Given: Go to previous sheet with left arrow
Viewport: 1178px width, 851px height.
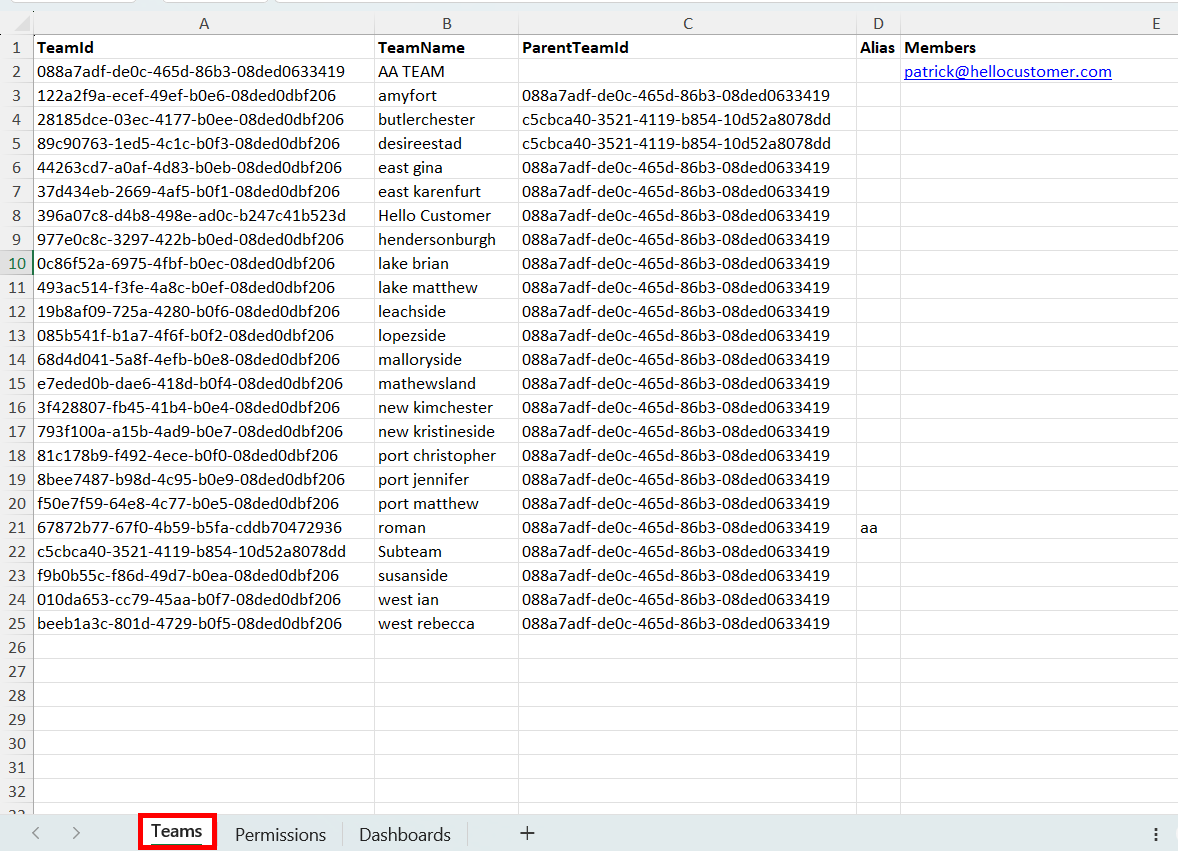Looking at the screenshot, I should pos(35,833).
